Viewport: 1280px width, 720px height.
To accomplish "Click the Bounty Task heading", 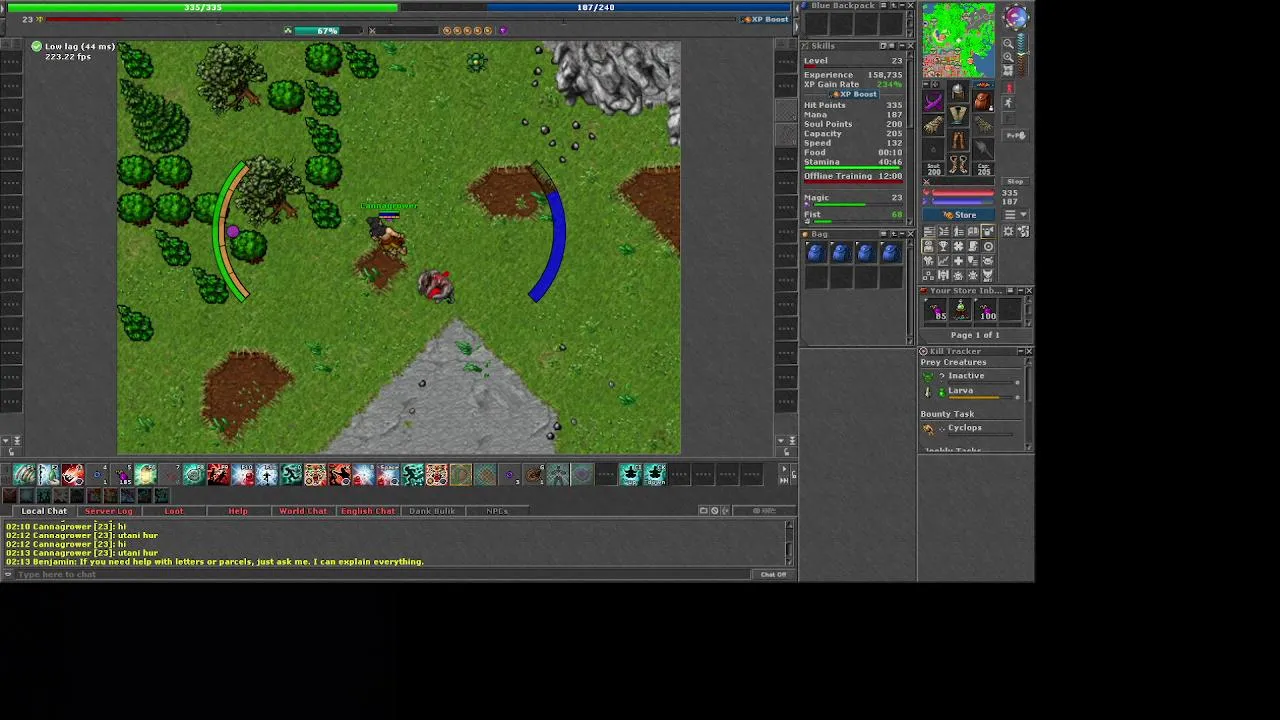I will tap(947, 414).
